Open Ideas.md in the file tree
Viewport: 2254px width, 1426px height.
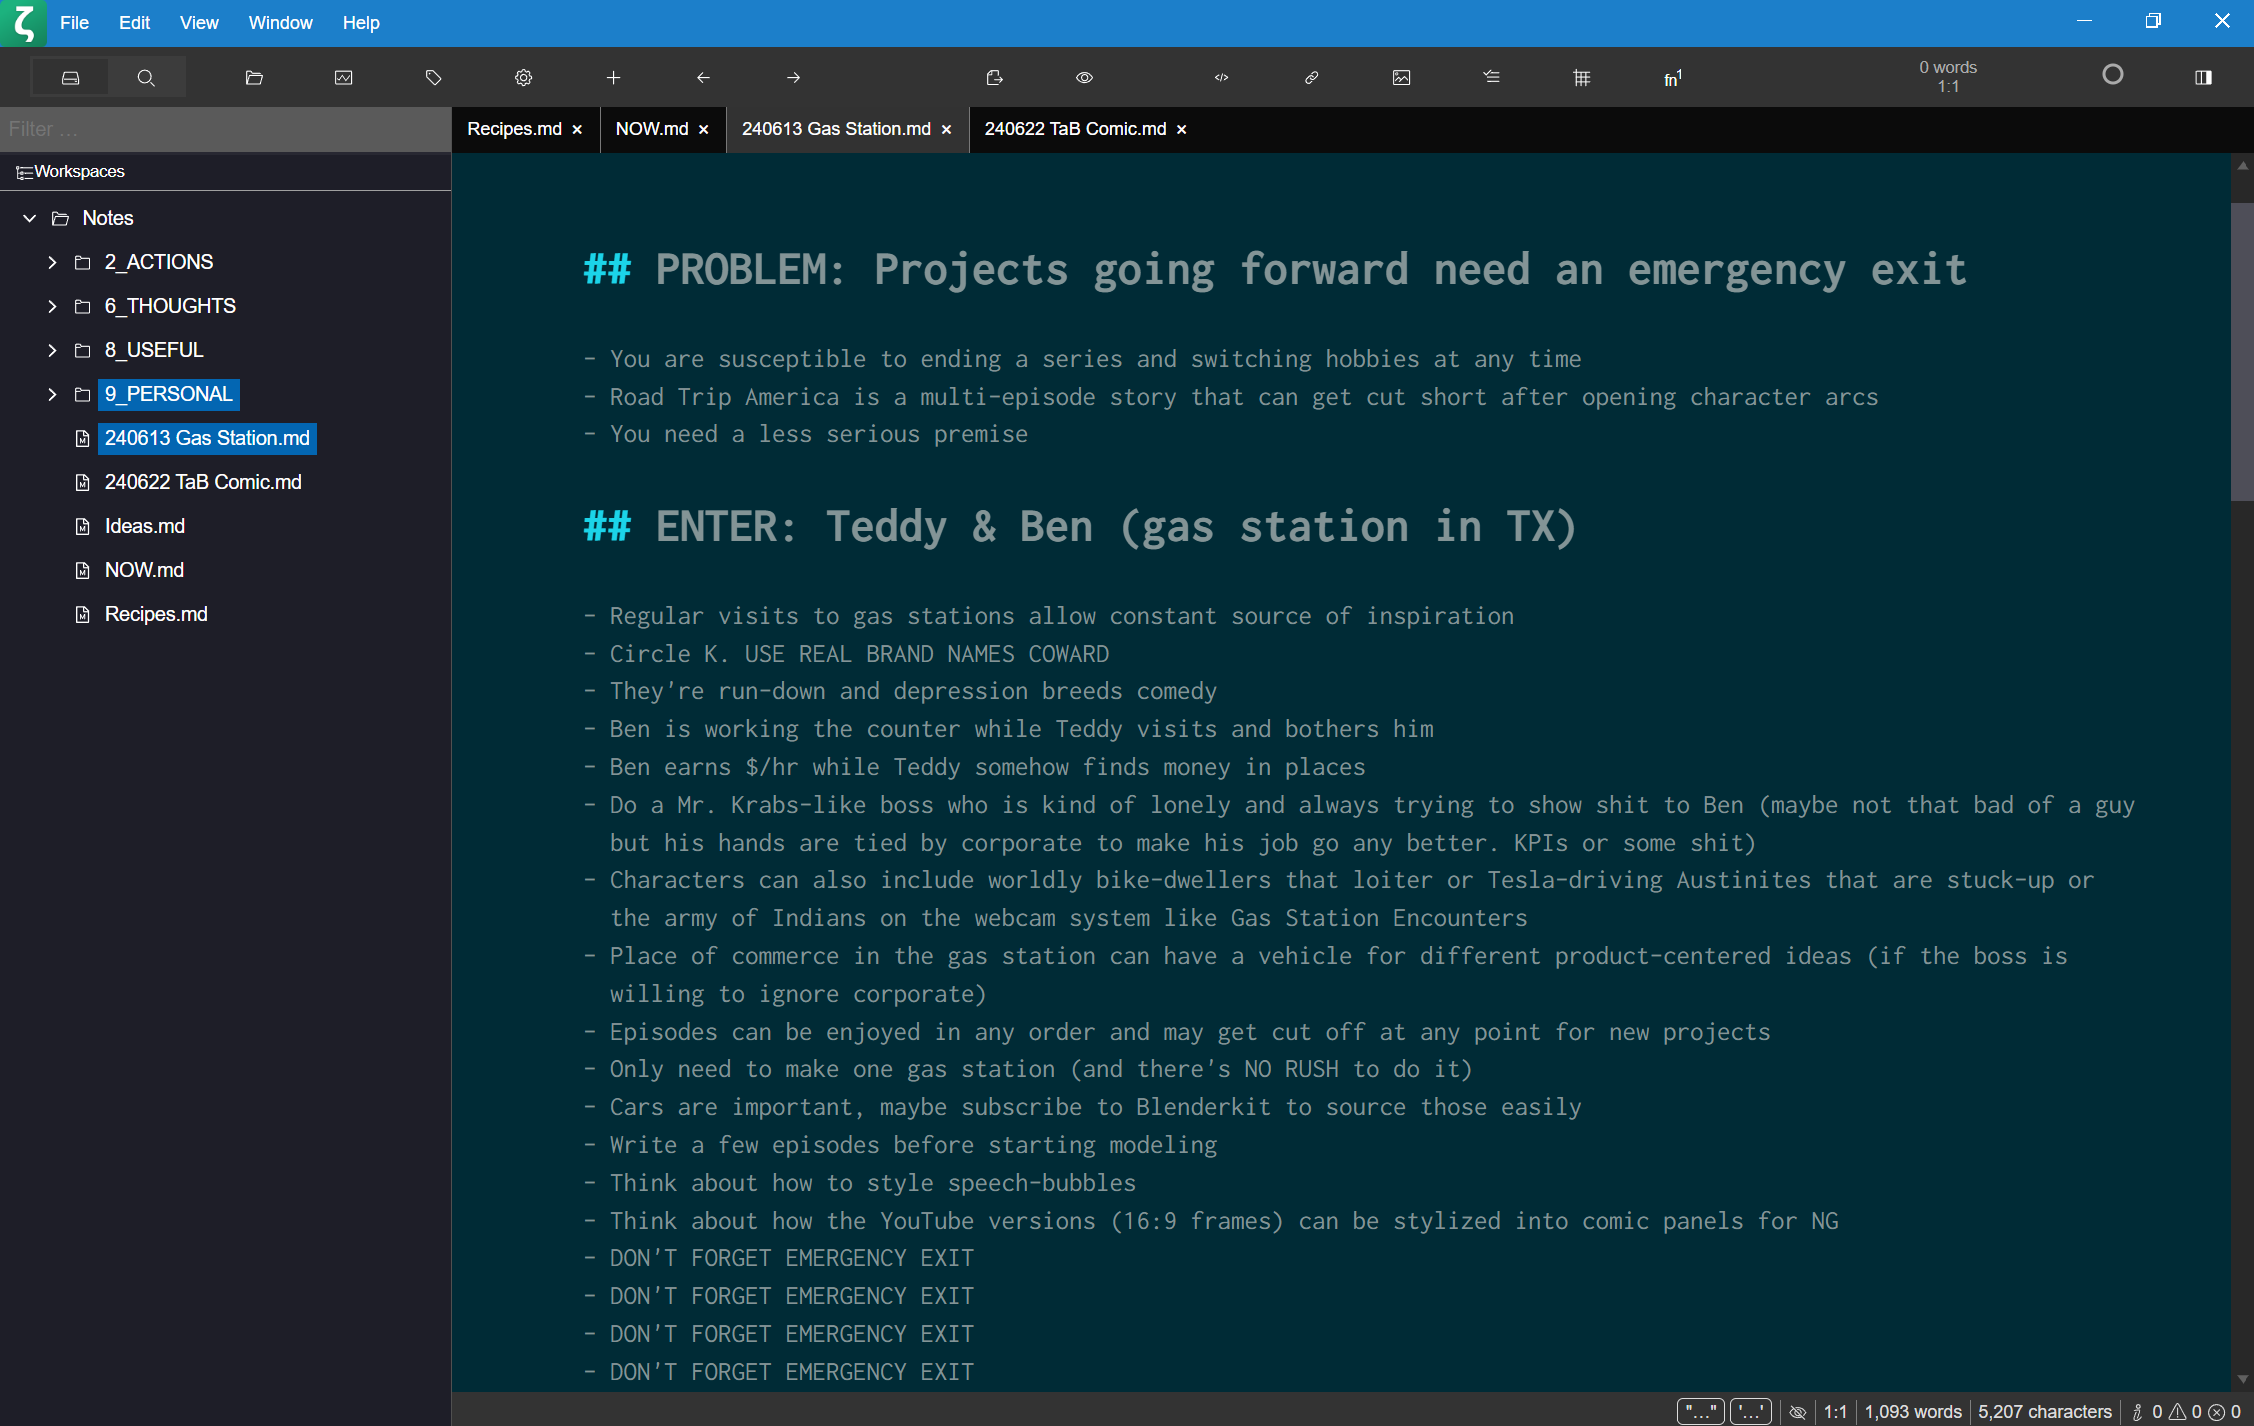coord(144,526)
